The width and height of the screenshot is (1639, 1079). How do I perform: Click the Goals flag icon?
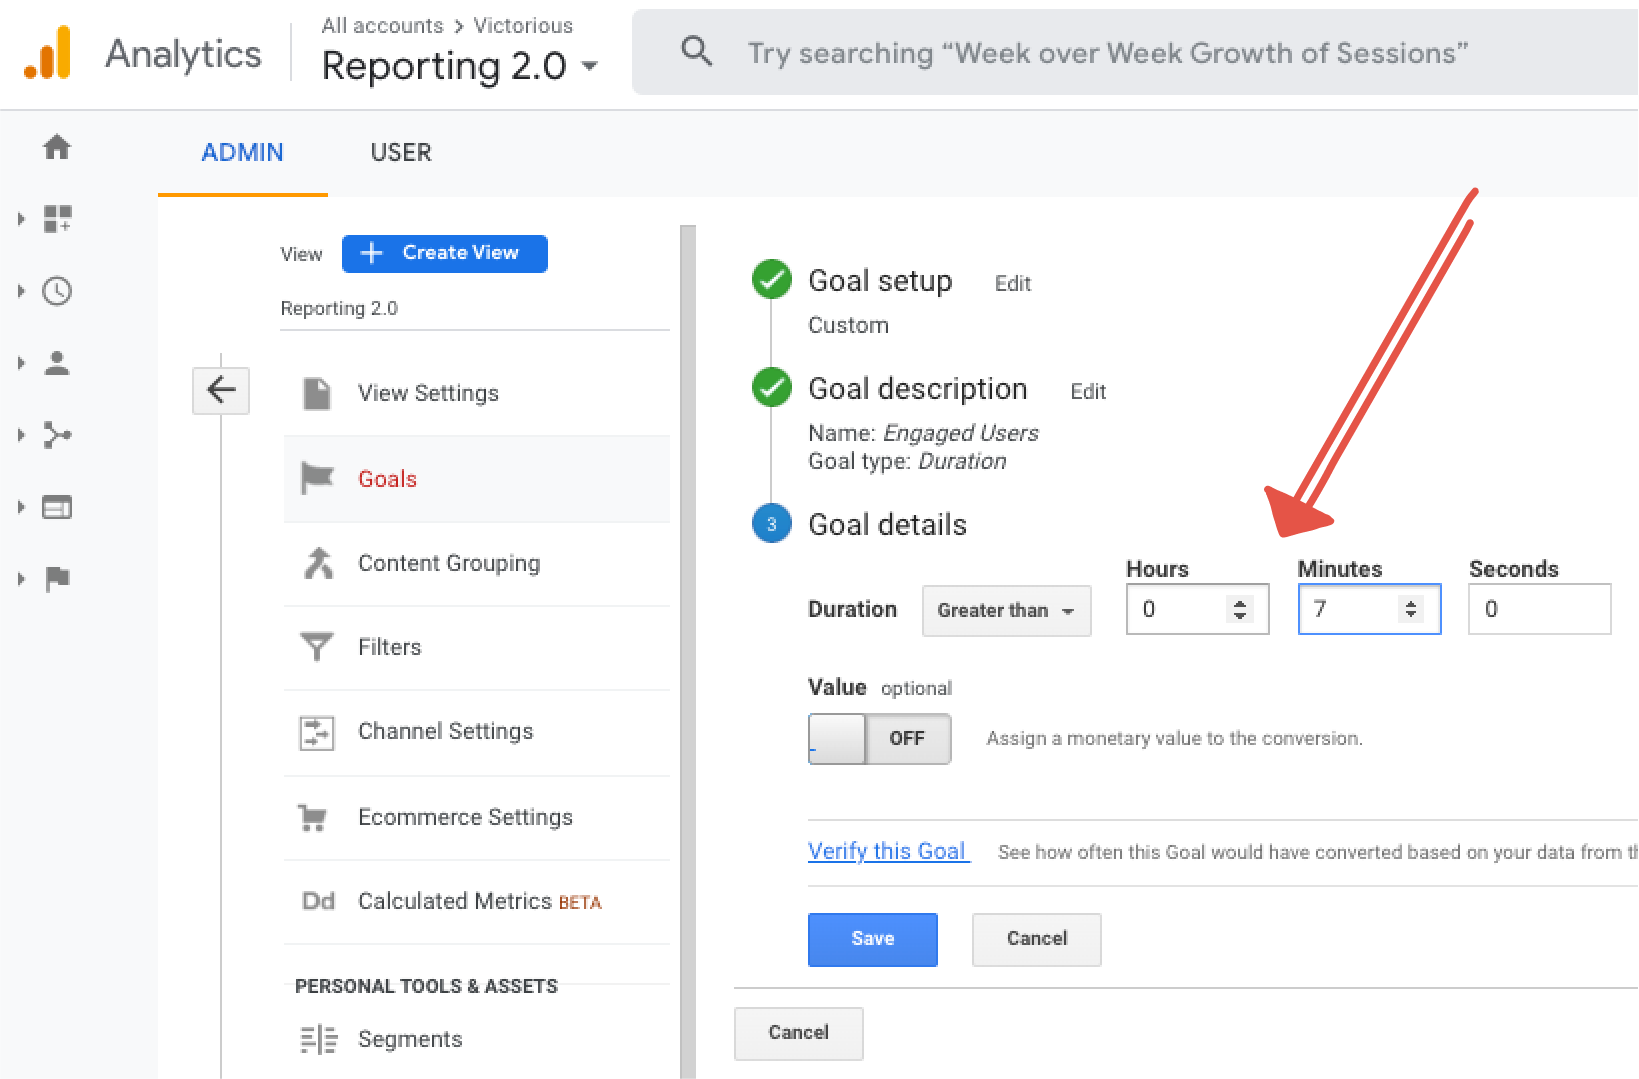[317, 478]
